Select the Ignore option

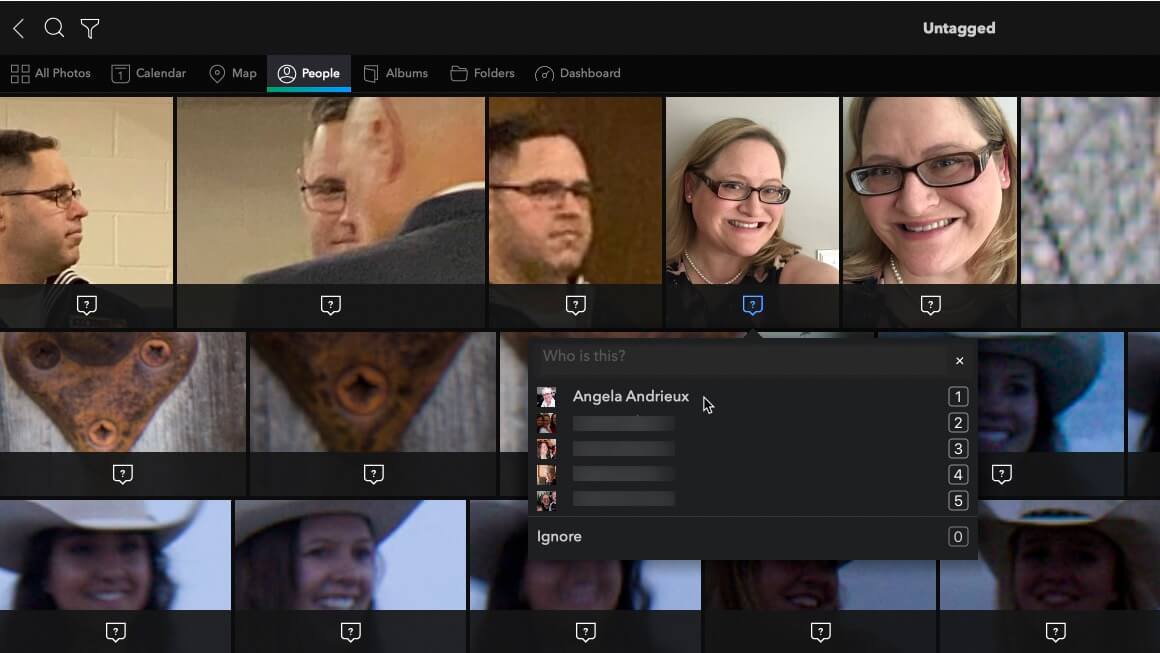click(x=559, y=537)
